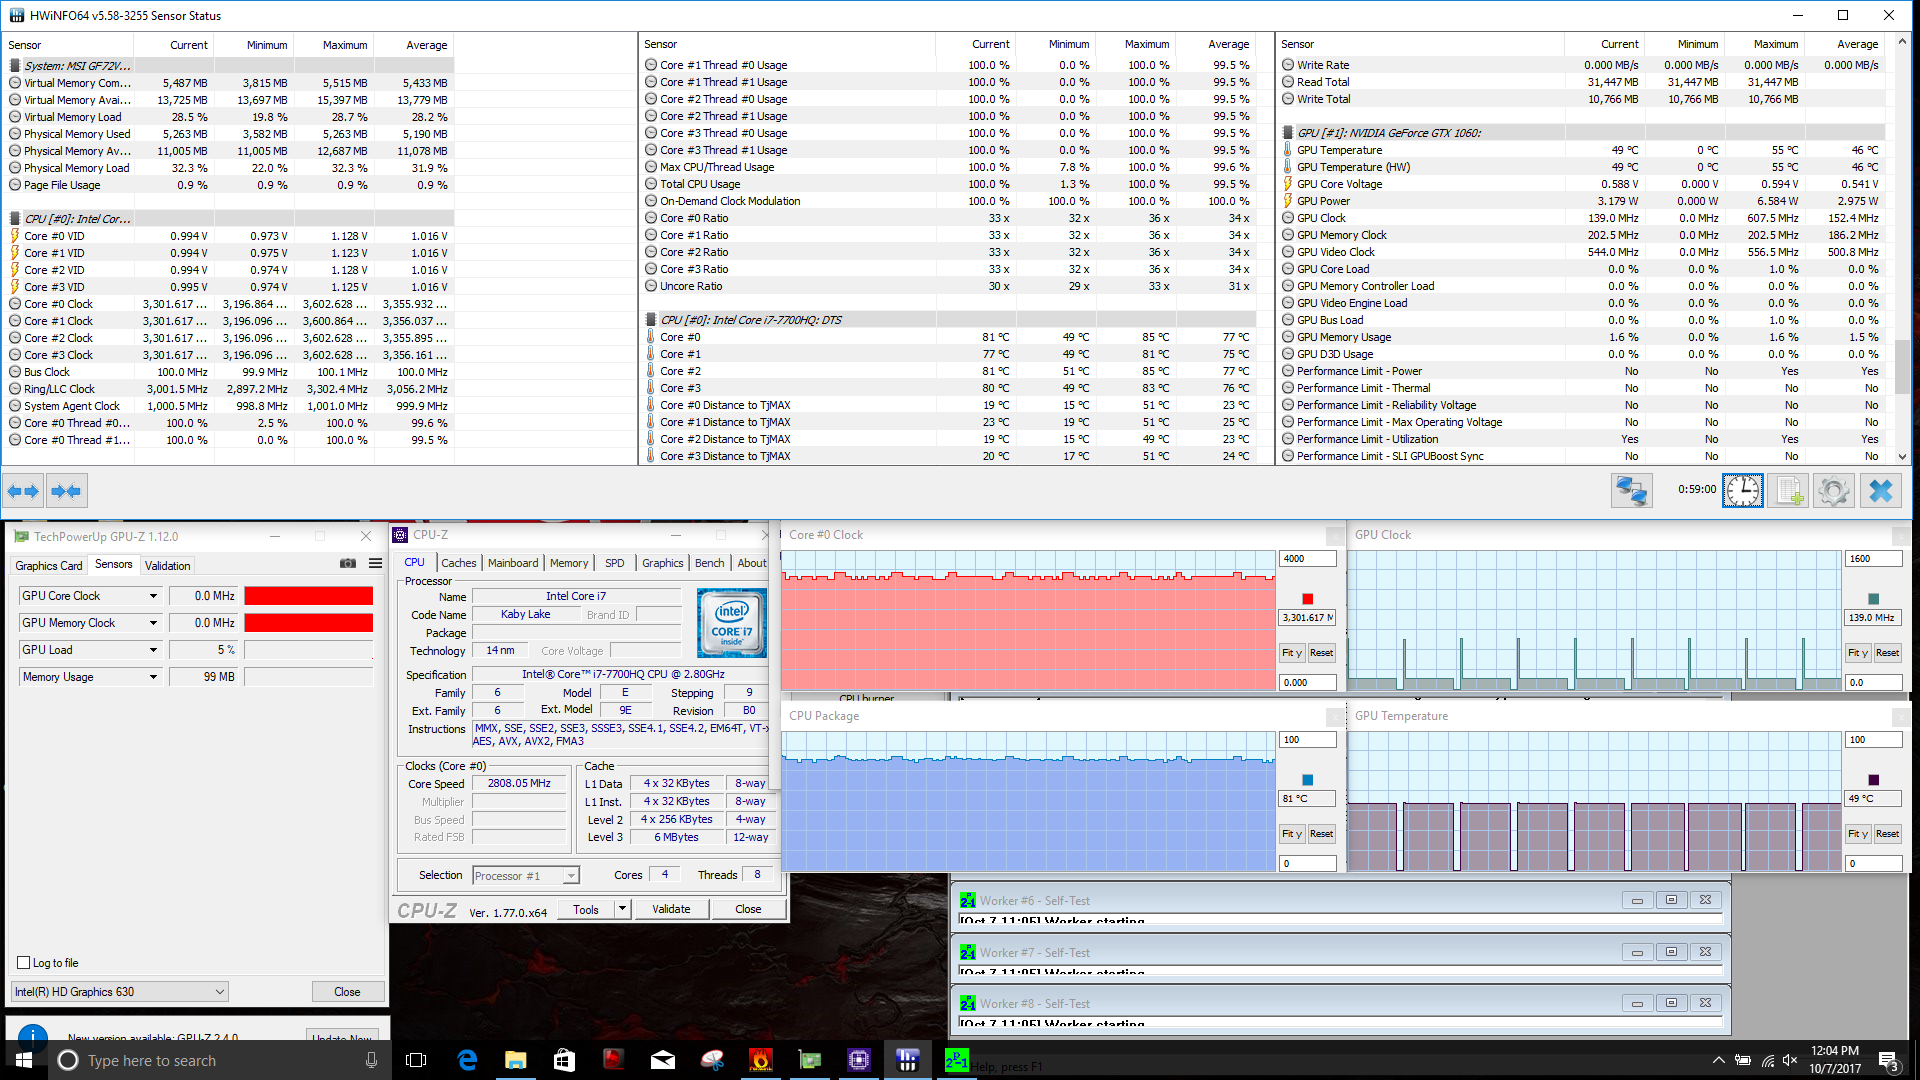1920x1080 pixels.
Task: Expand the CPU-Z Processor #1 selection combo
Action: point(571,876)
